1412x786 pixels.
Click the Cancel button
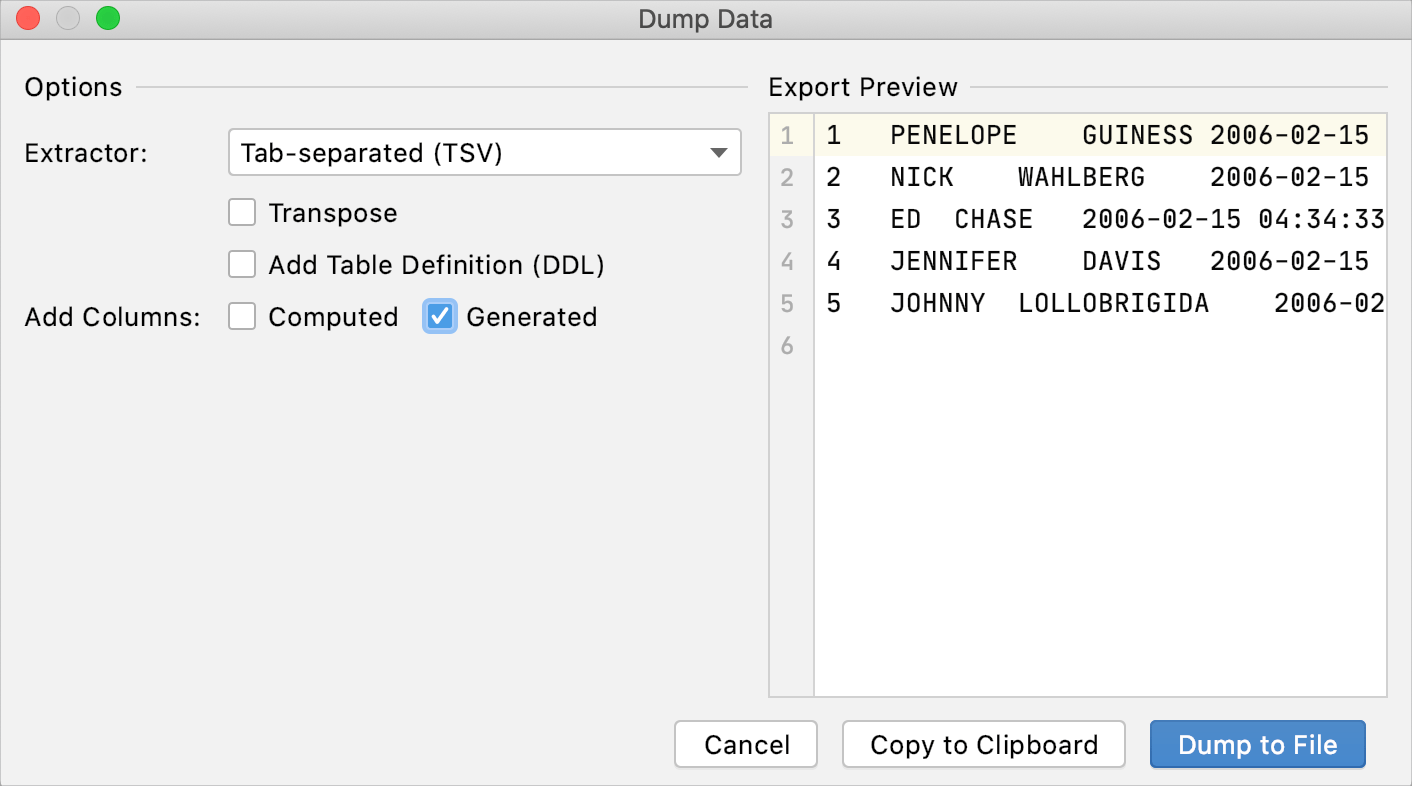(746, 745)
